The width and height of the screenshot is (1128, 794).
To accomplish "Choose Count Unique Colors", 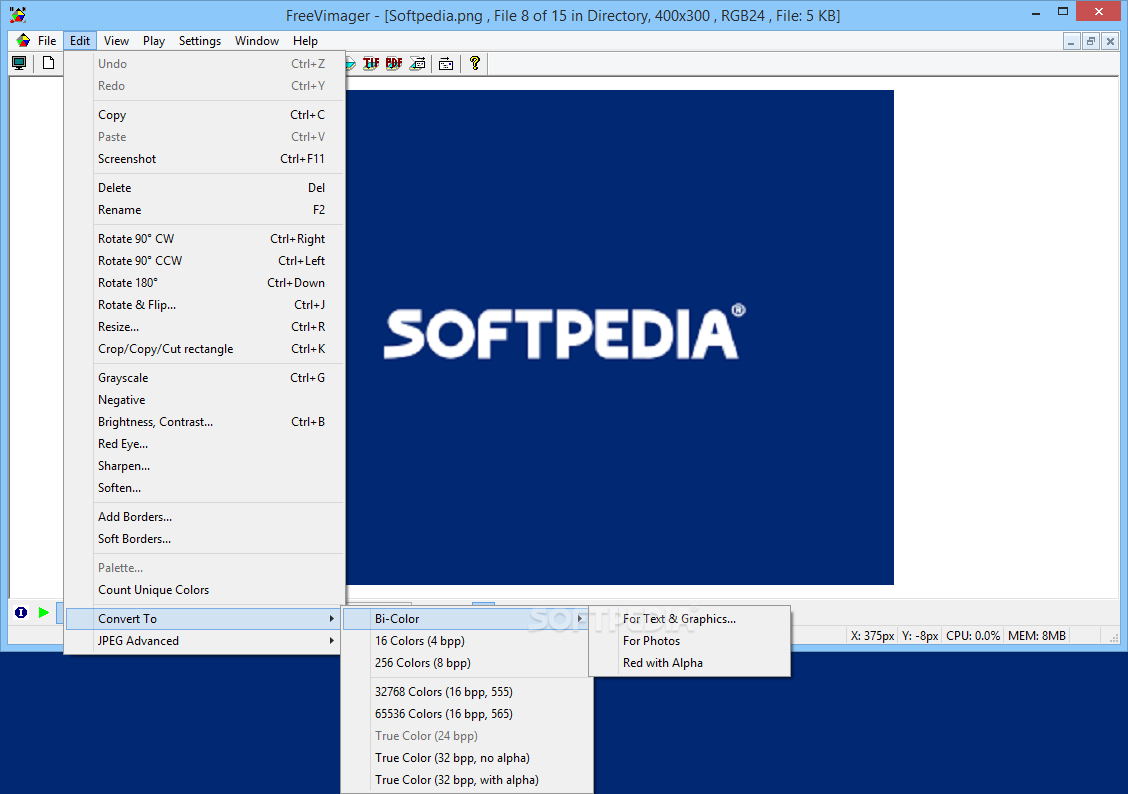I will point(205,590).
